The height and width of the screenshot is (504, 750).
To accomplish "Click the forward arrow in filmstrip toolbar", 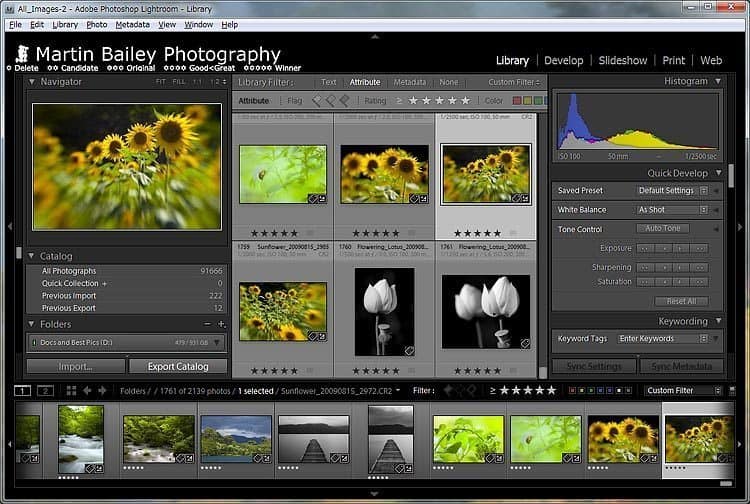I will coord(101,390).
